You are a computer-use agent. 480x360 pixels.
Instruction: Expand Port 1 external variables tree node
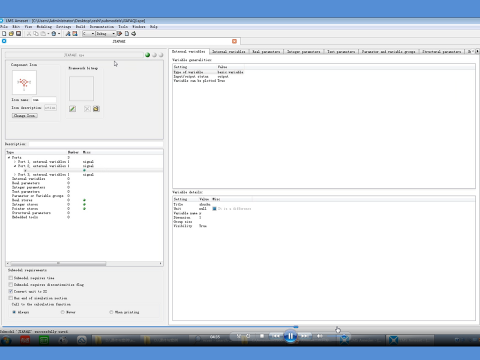click(x=15, y=162)
